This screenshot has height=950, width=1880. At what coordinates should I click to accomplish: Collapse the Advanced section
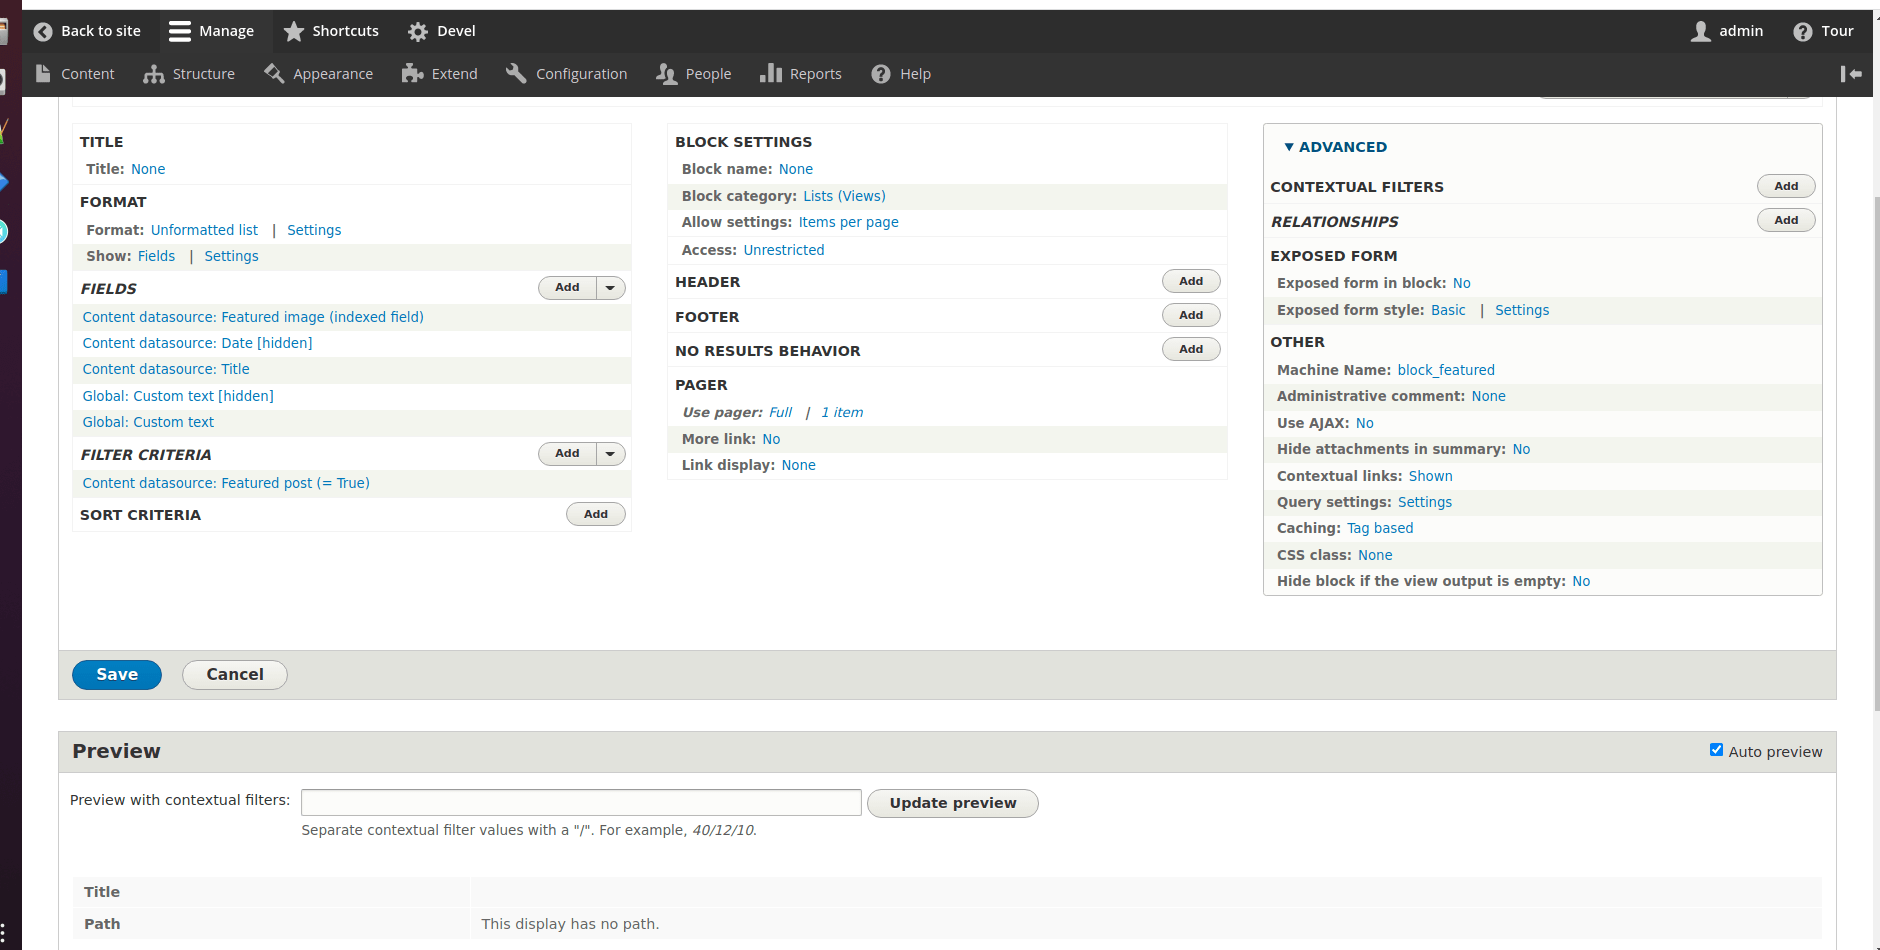tap(1336, 147)
